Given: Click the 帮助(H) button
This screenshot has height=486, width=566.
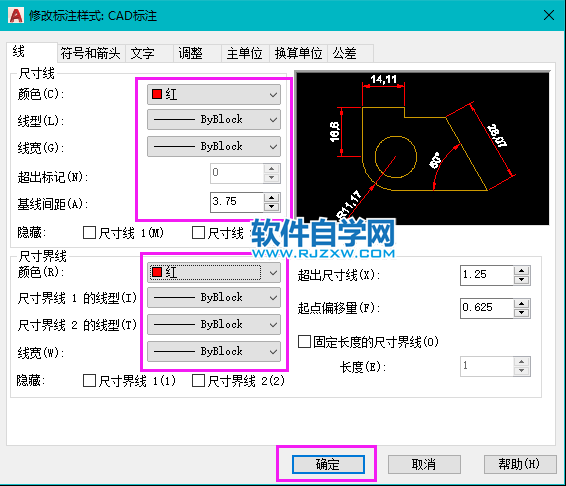Looking at the screenshot, I should click(x=520, y=464).
